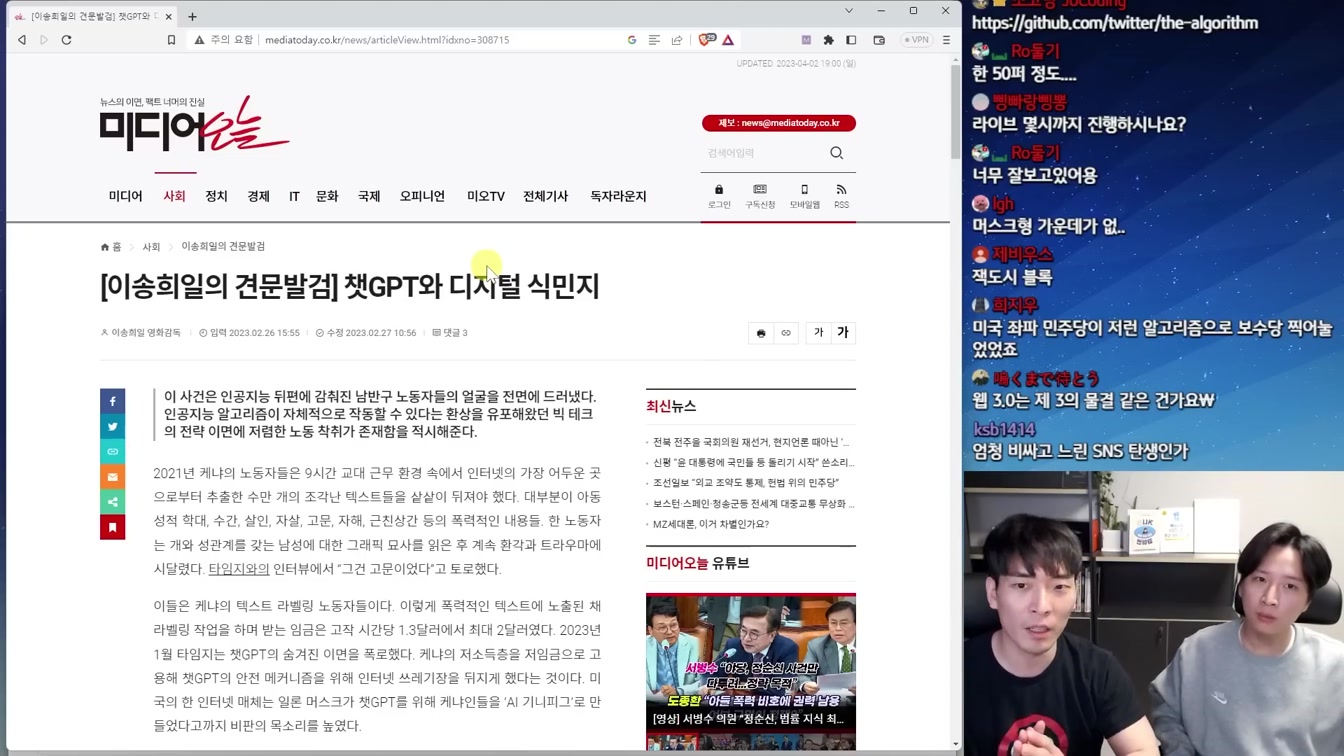Scrap article with red bookmark icon
1344x756 pixels.
[113, 527]
